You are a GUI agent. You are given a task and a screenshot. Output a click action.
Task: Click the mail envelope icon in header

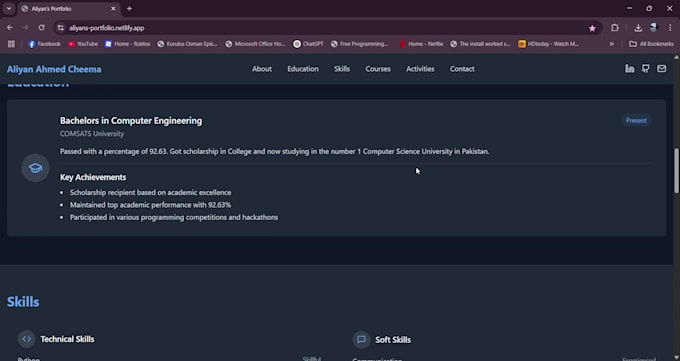(x=661, y=69)
